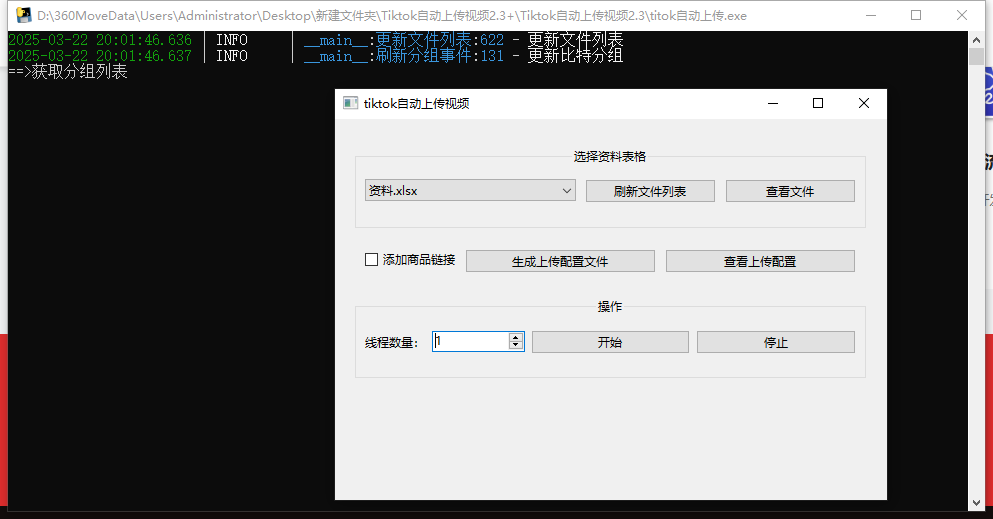Maximize the tiktok自动上传视频 dialog
Screen dimensions: 993x519
click(818, 103)
